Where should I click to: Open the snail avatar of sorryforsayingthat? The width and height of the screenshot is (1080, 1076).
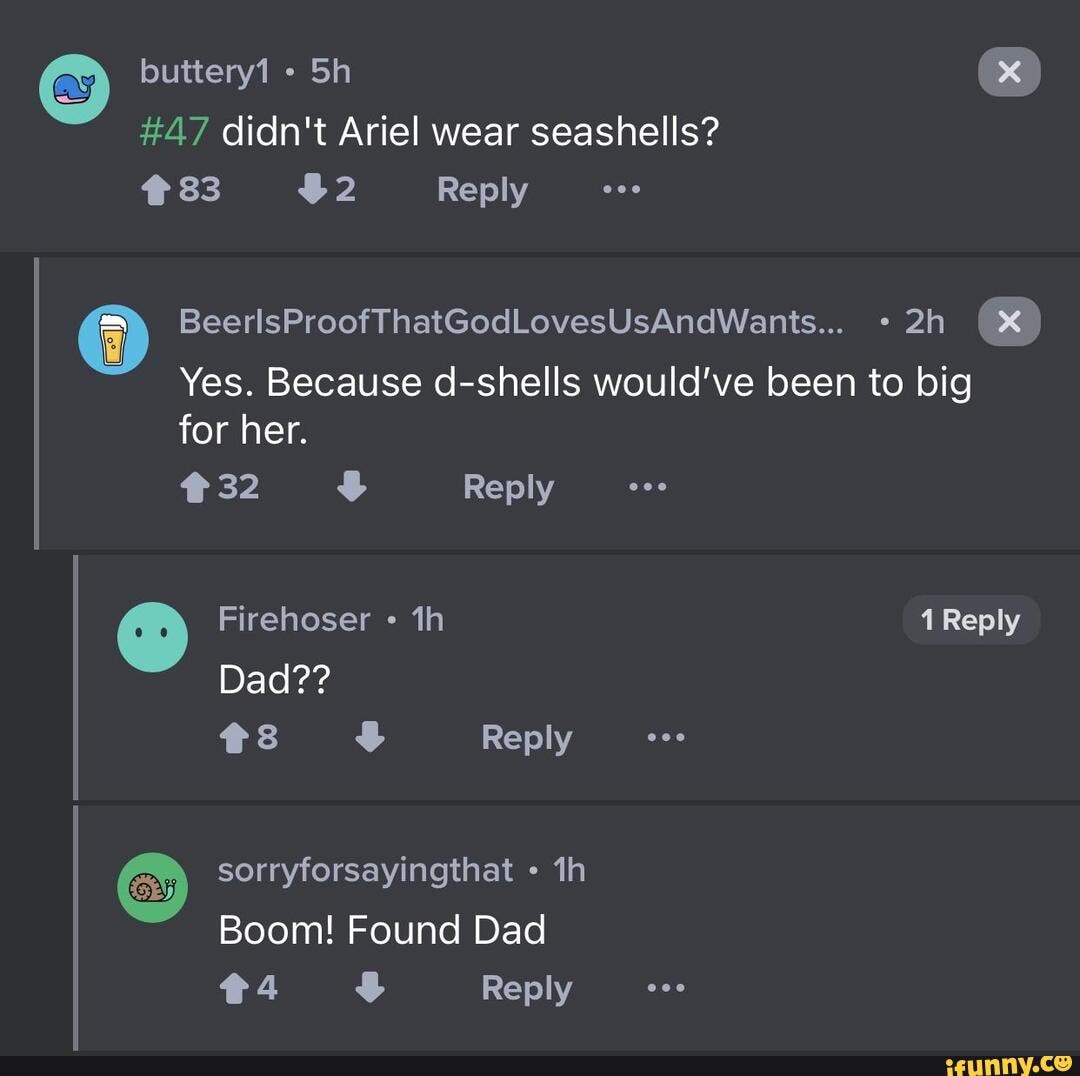click(153, 887)
